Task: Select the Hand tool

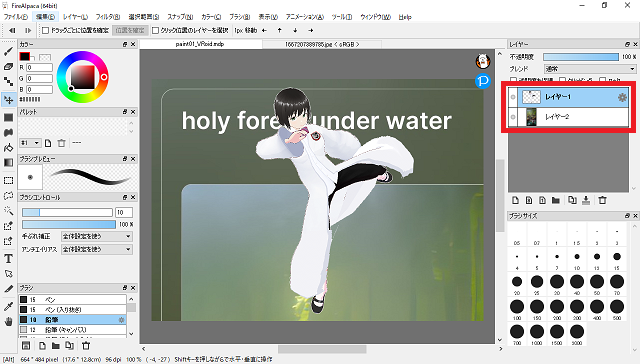Action: pyautogui.click(x=8, y=322)
